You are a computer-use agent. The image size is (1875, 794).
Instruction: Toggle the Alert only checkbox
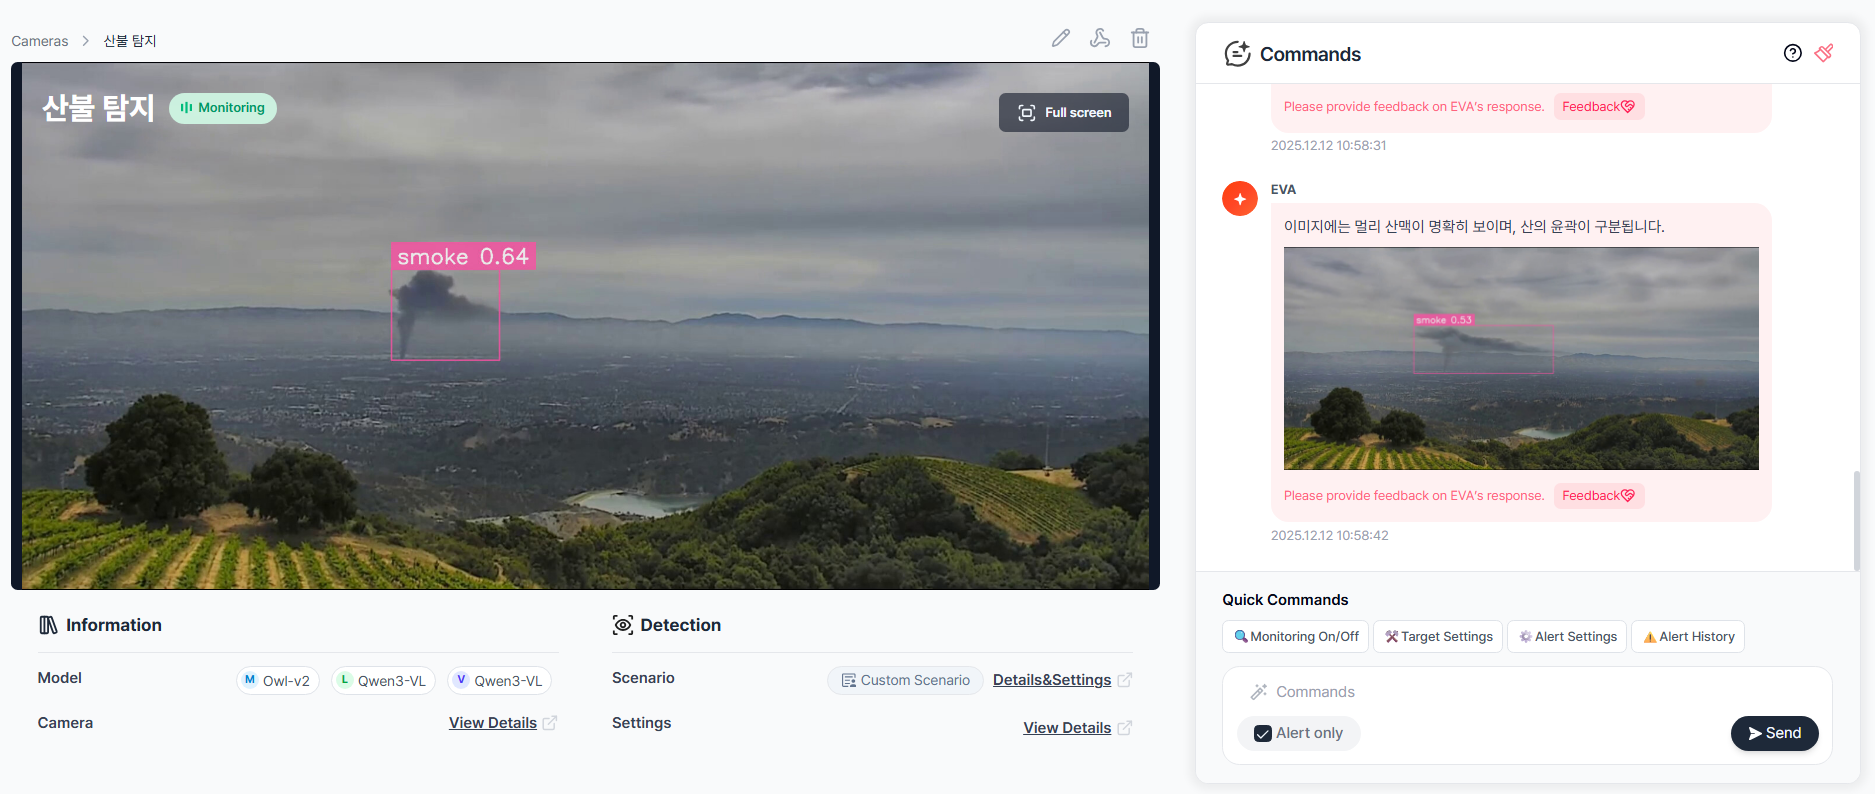pos(1263,733)
